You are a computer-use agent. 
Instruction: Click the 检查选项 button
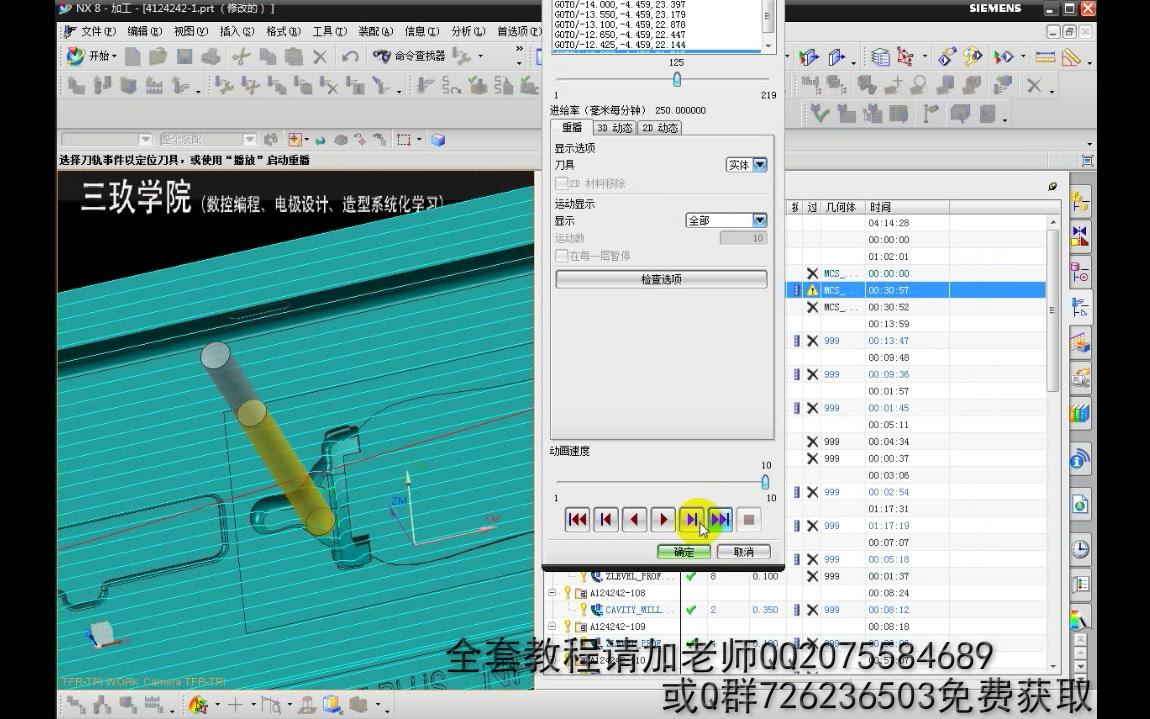coord(661,279)
